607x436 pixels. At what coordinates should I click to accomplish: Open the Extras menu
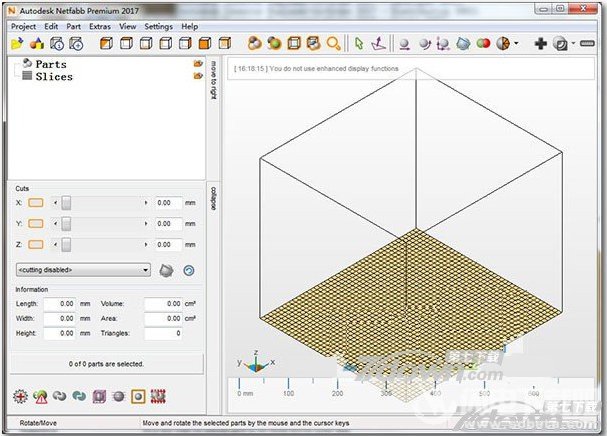pos(99,26)
